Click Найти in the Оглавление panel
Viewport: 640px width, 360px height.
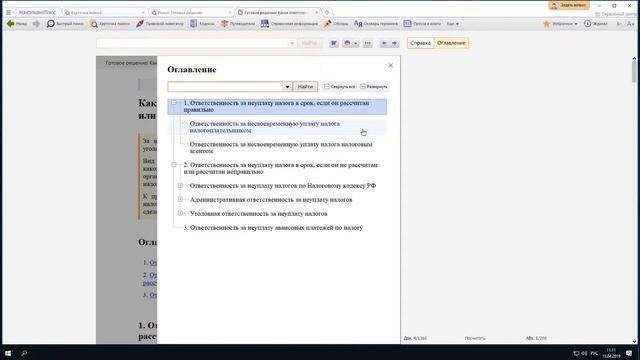pyautogui.click(x=305, y=87)
